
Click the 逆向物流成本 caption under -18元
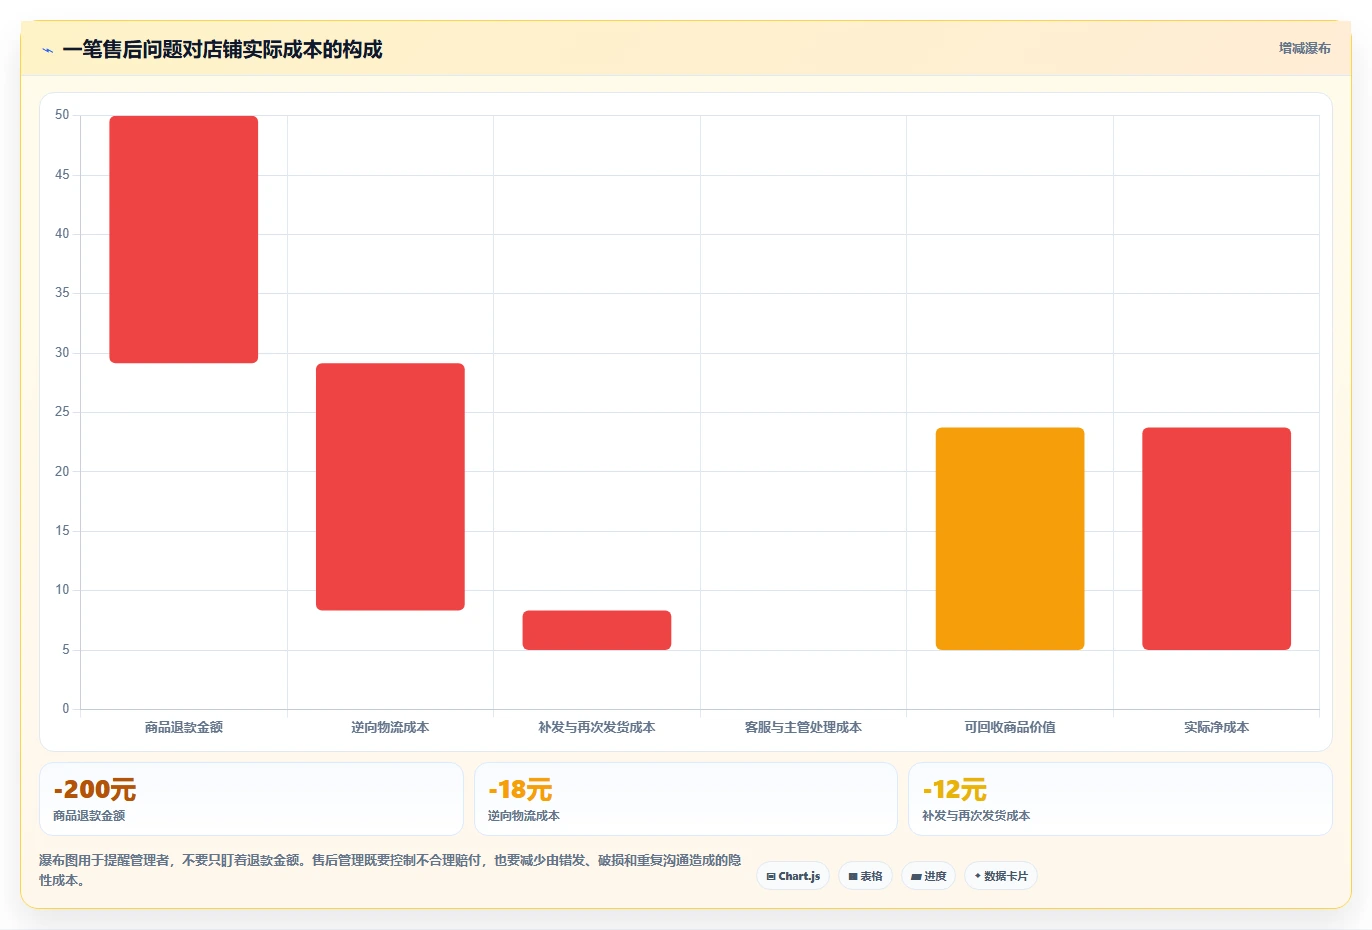pyautogui.click(x=524, y=816)
